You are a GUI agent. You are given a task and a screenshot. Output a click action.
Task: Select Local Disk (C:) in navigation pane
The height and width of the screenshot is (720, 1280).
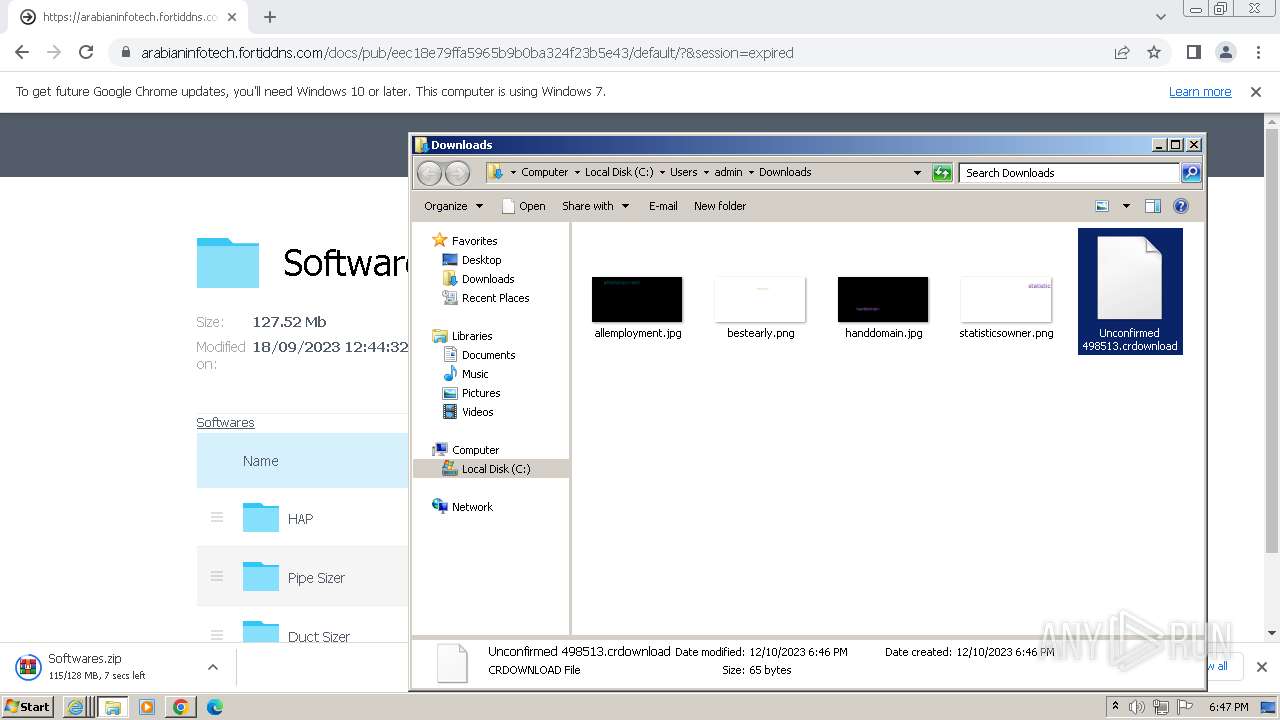click(495, 469)
